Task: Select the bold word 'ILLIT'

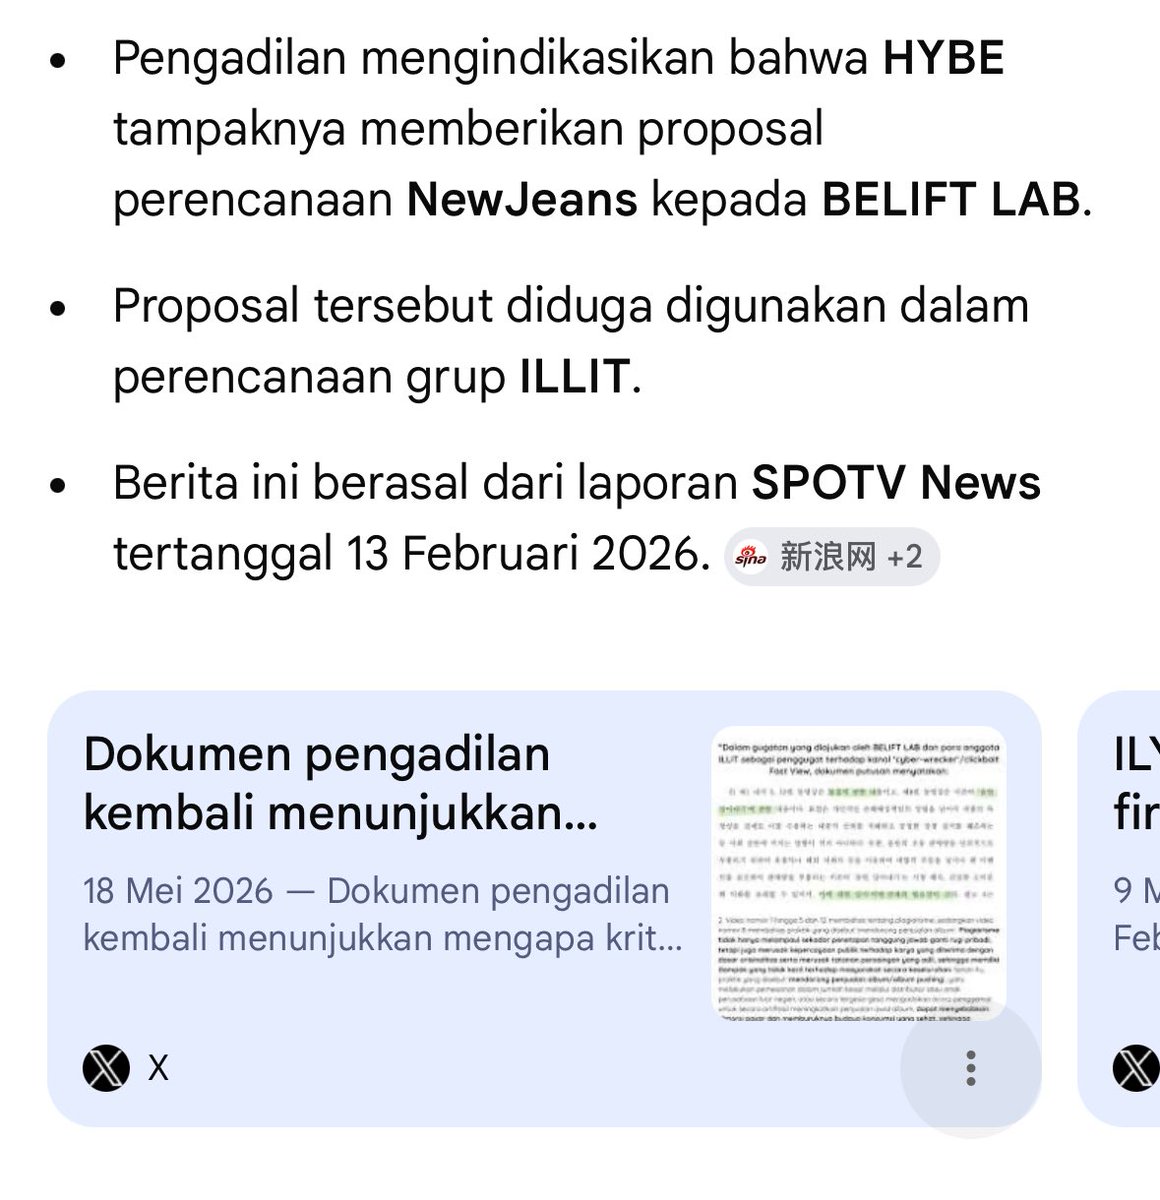Action: [x=575, y=377]
